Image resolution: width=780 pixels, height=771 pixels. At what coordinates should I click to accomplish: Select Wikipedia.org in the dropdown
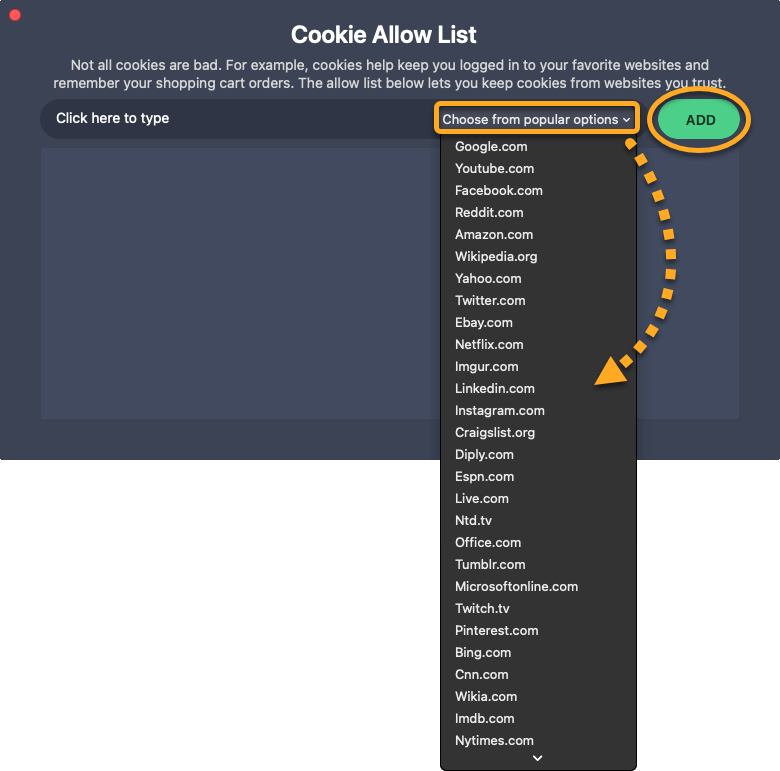[x=496, y=257]
